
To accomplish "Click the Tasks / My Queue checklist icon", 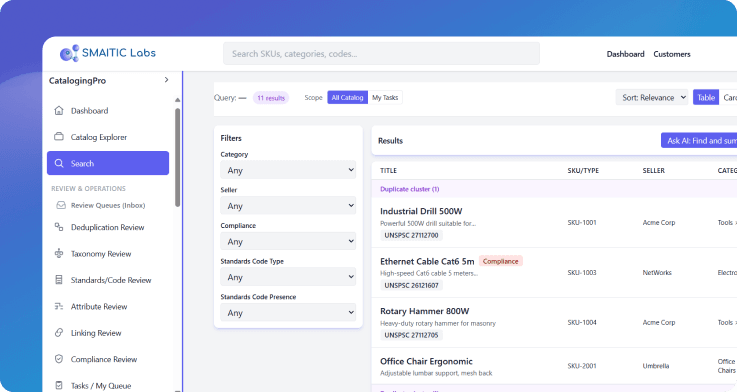I will pyautogui.click(x=59, y=385).
